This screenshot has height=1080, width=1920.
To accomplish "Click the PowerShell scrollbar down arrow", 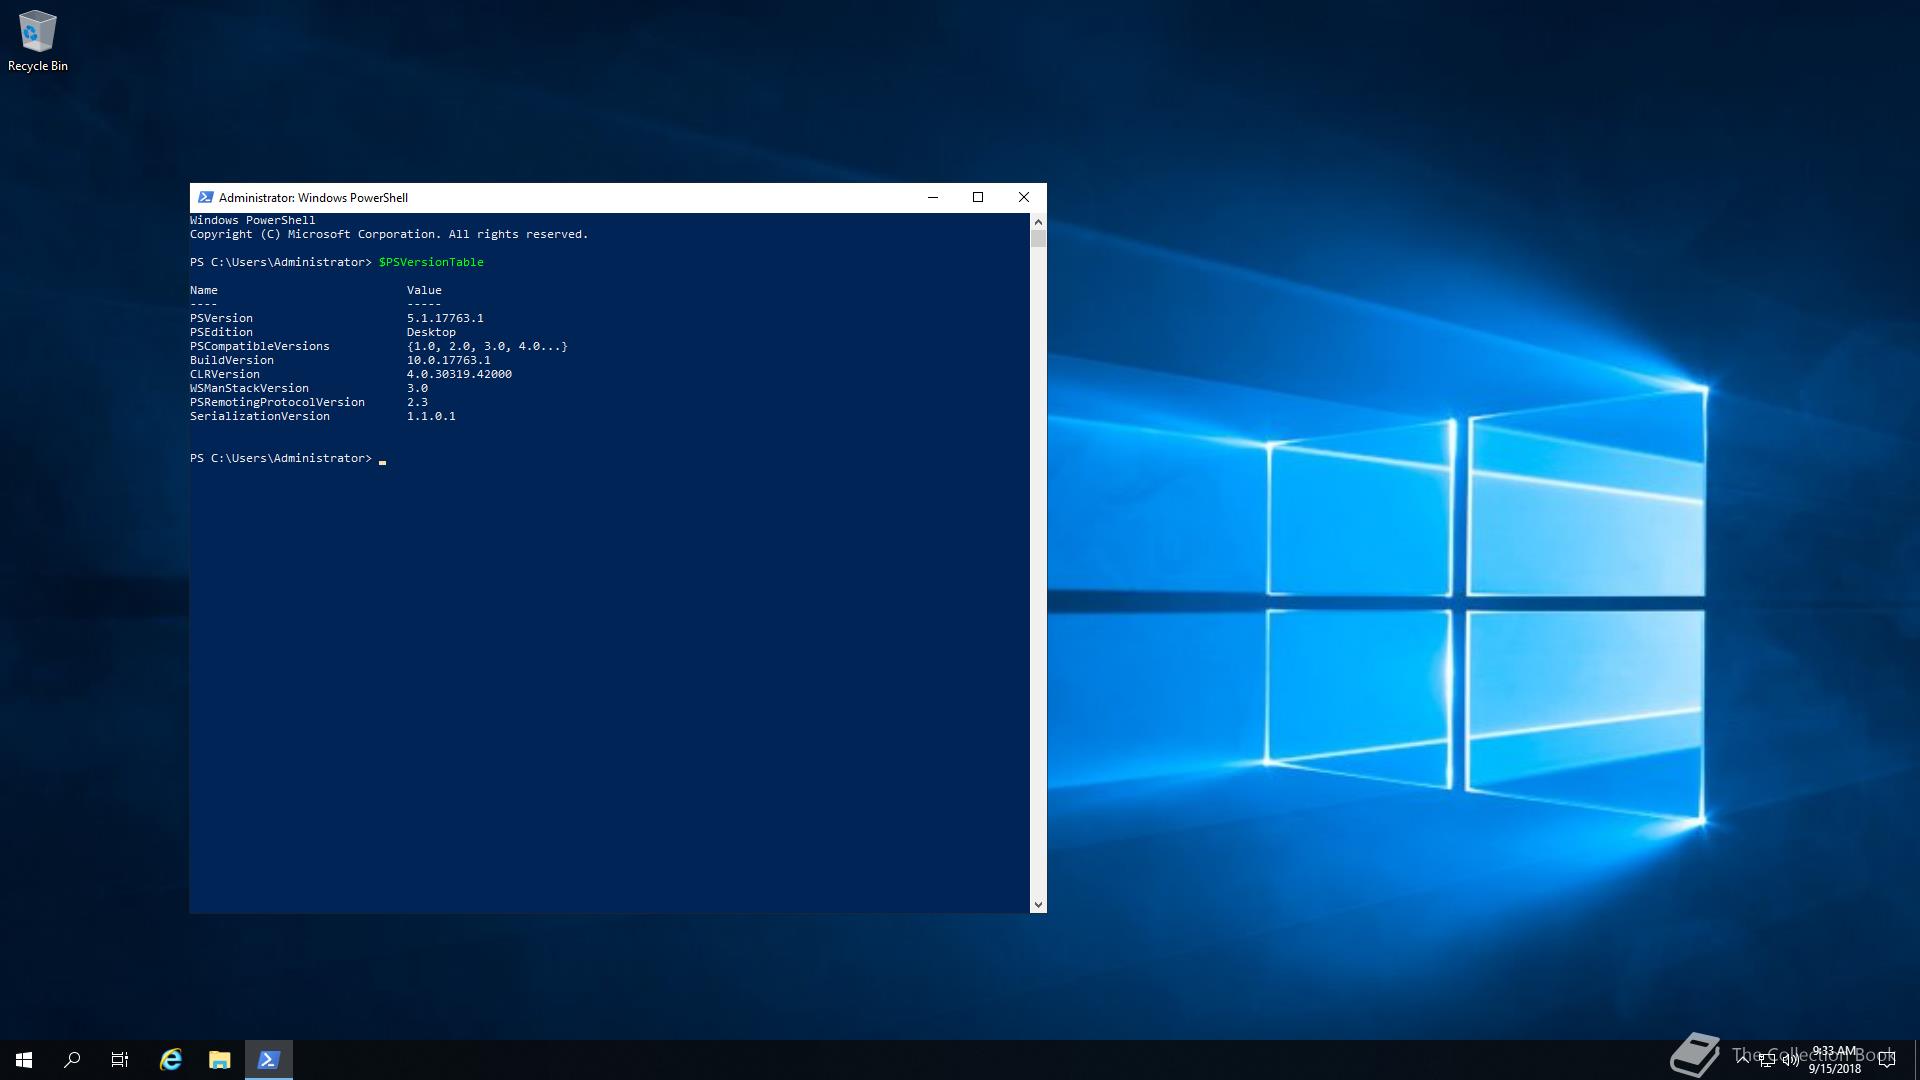I will (1038, 905).
